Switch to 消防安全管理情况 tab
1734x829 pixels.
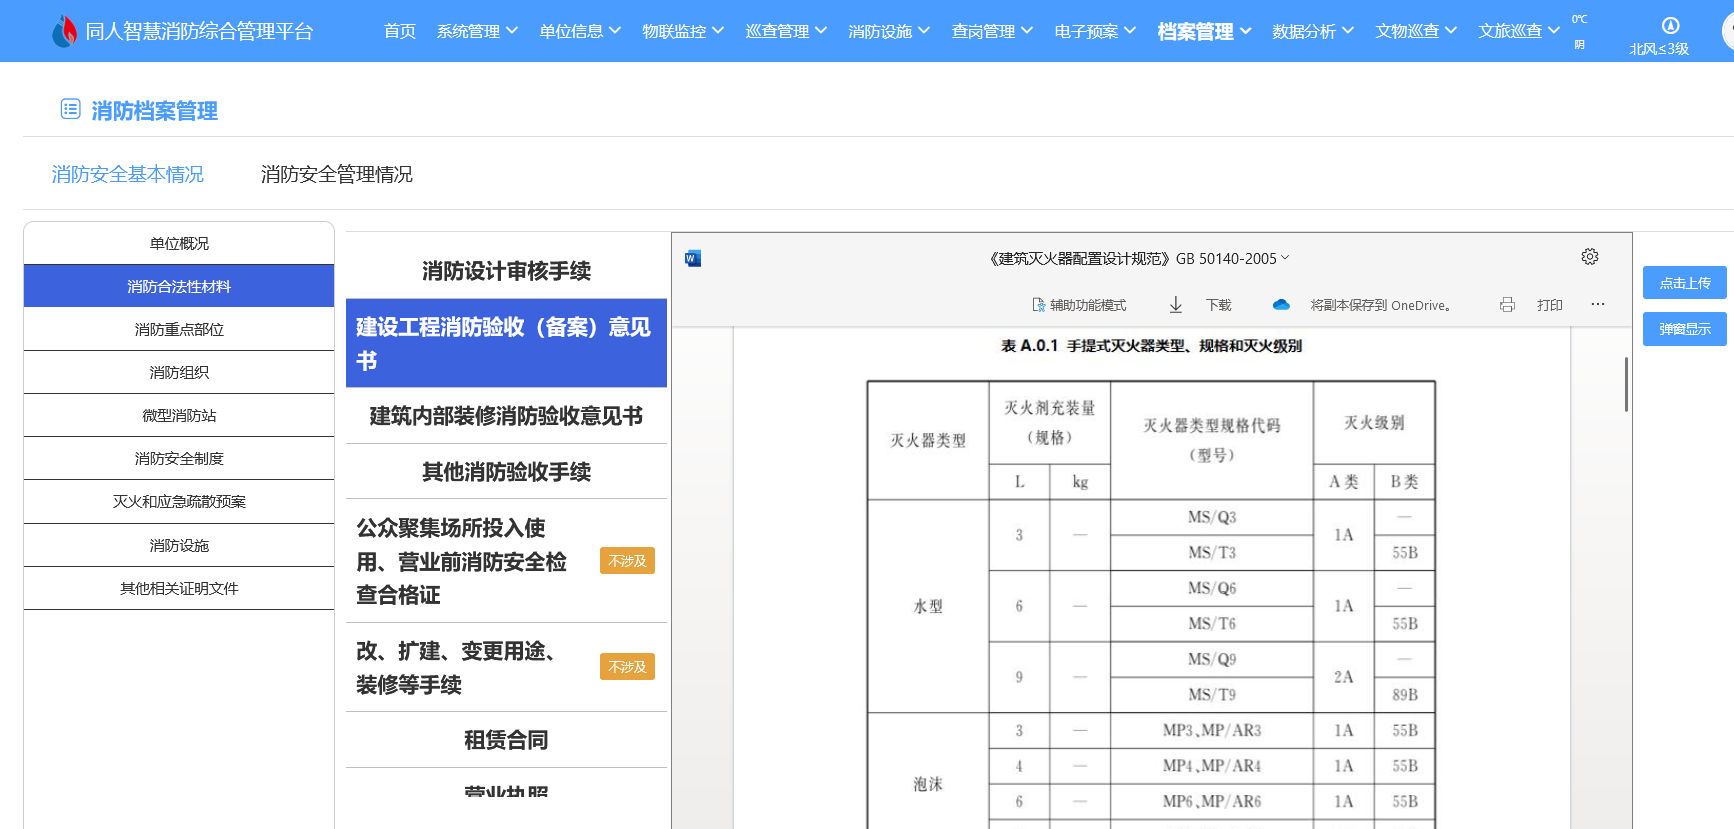point(336,174)
